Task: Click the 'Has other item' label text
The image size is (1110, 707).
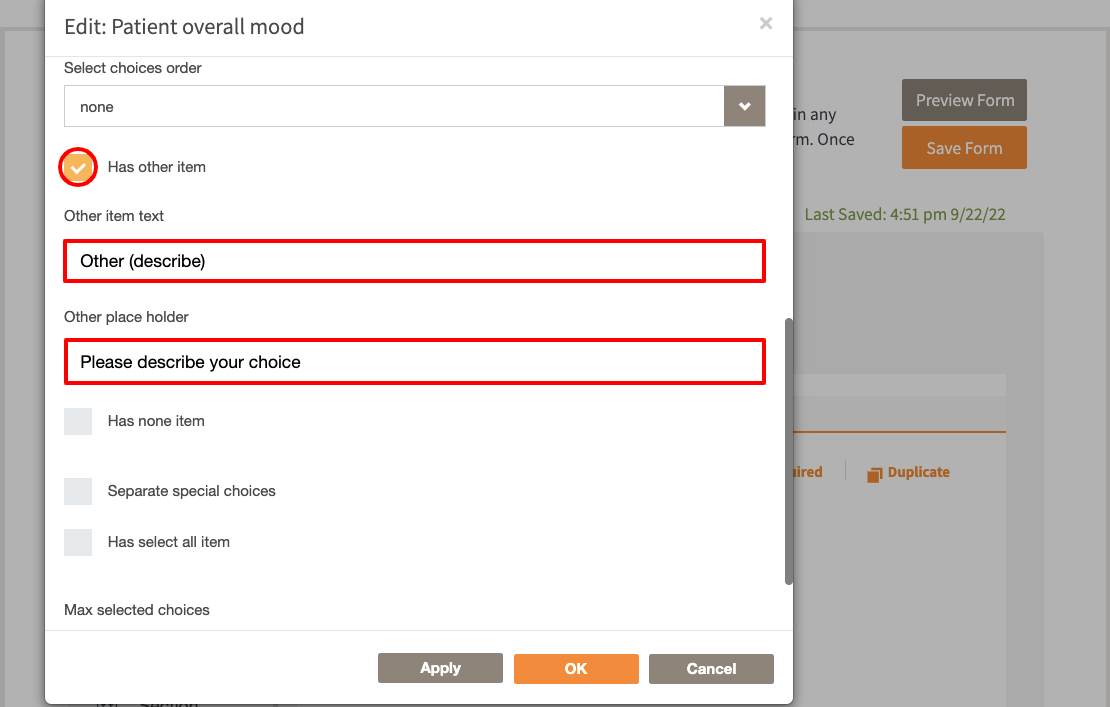Action: [x=156, y=167]
